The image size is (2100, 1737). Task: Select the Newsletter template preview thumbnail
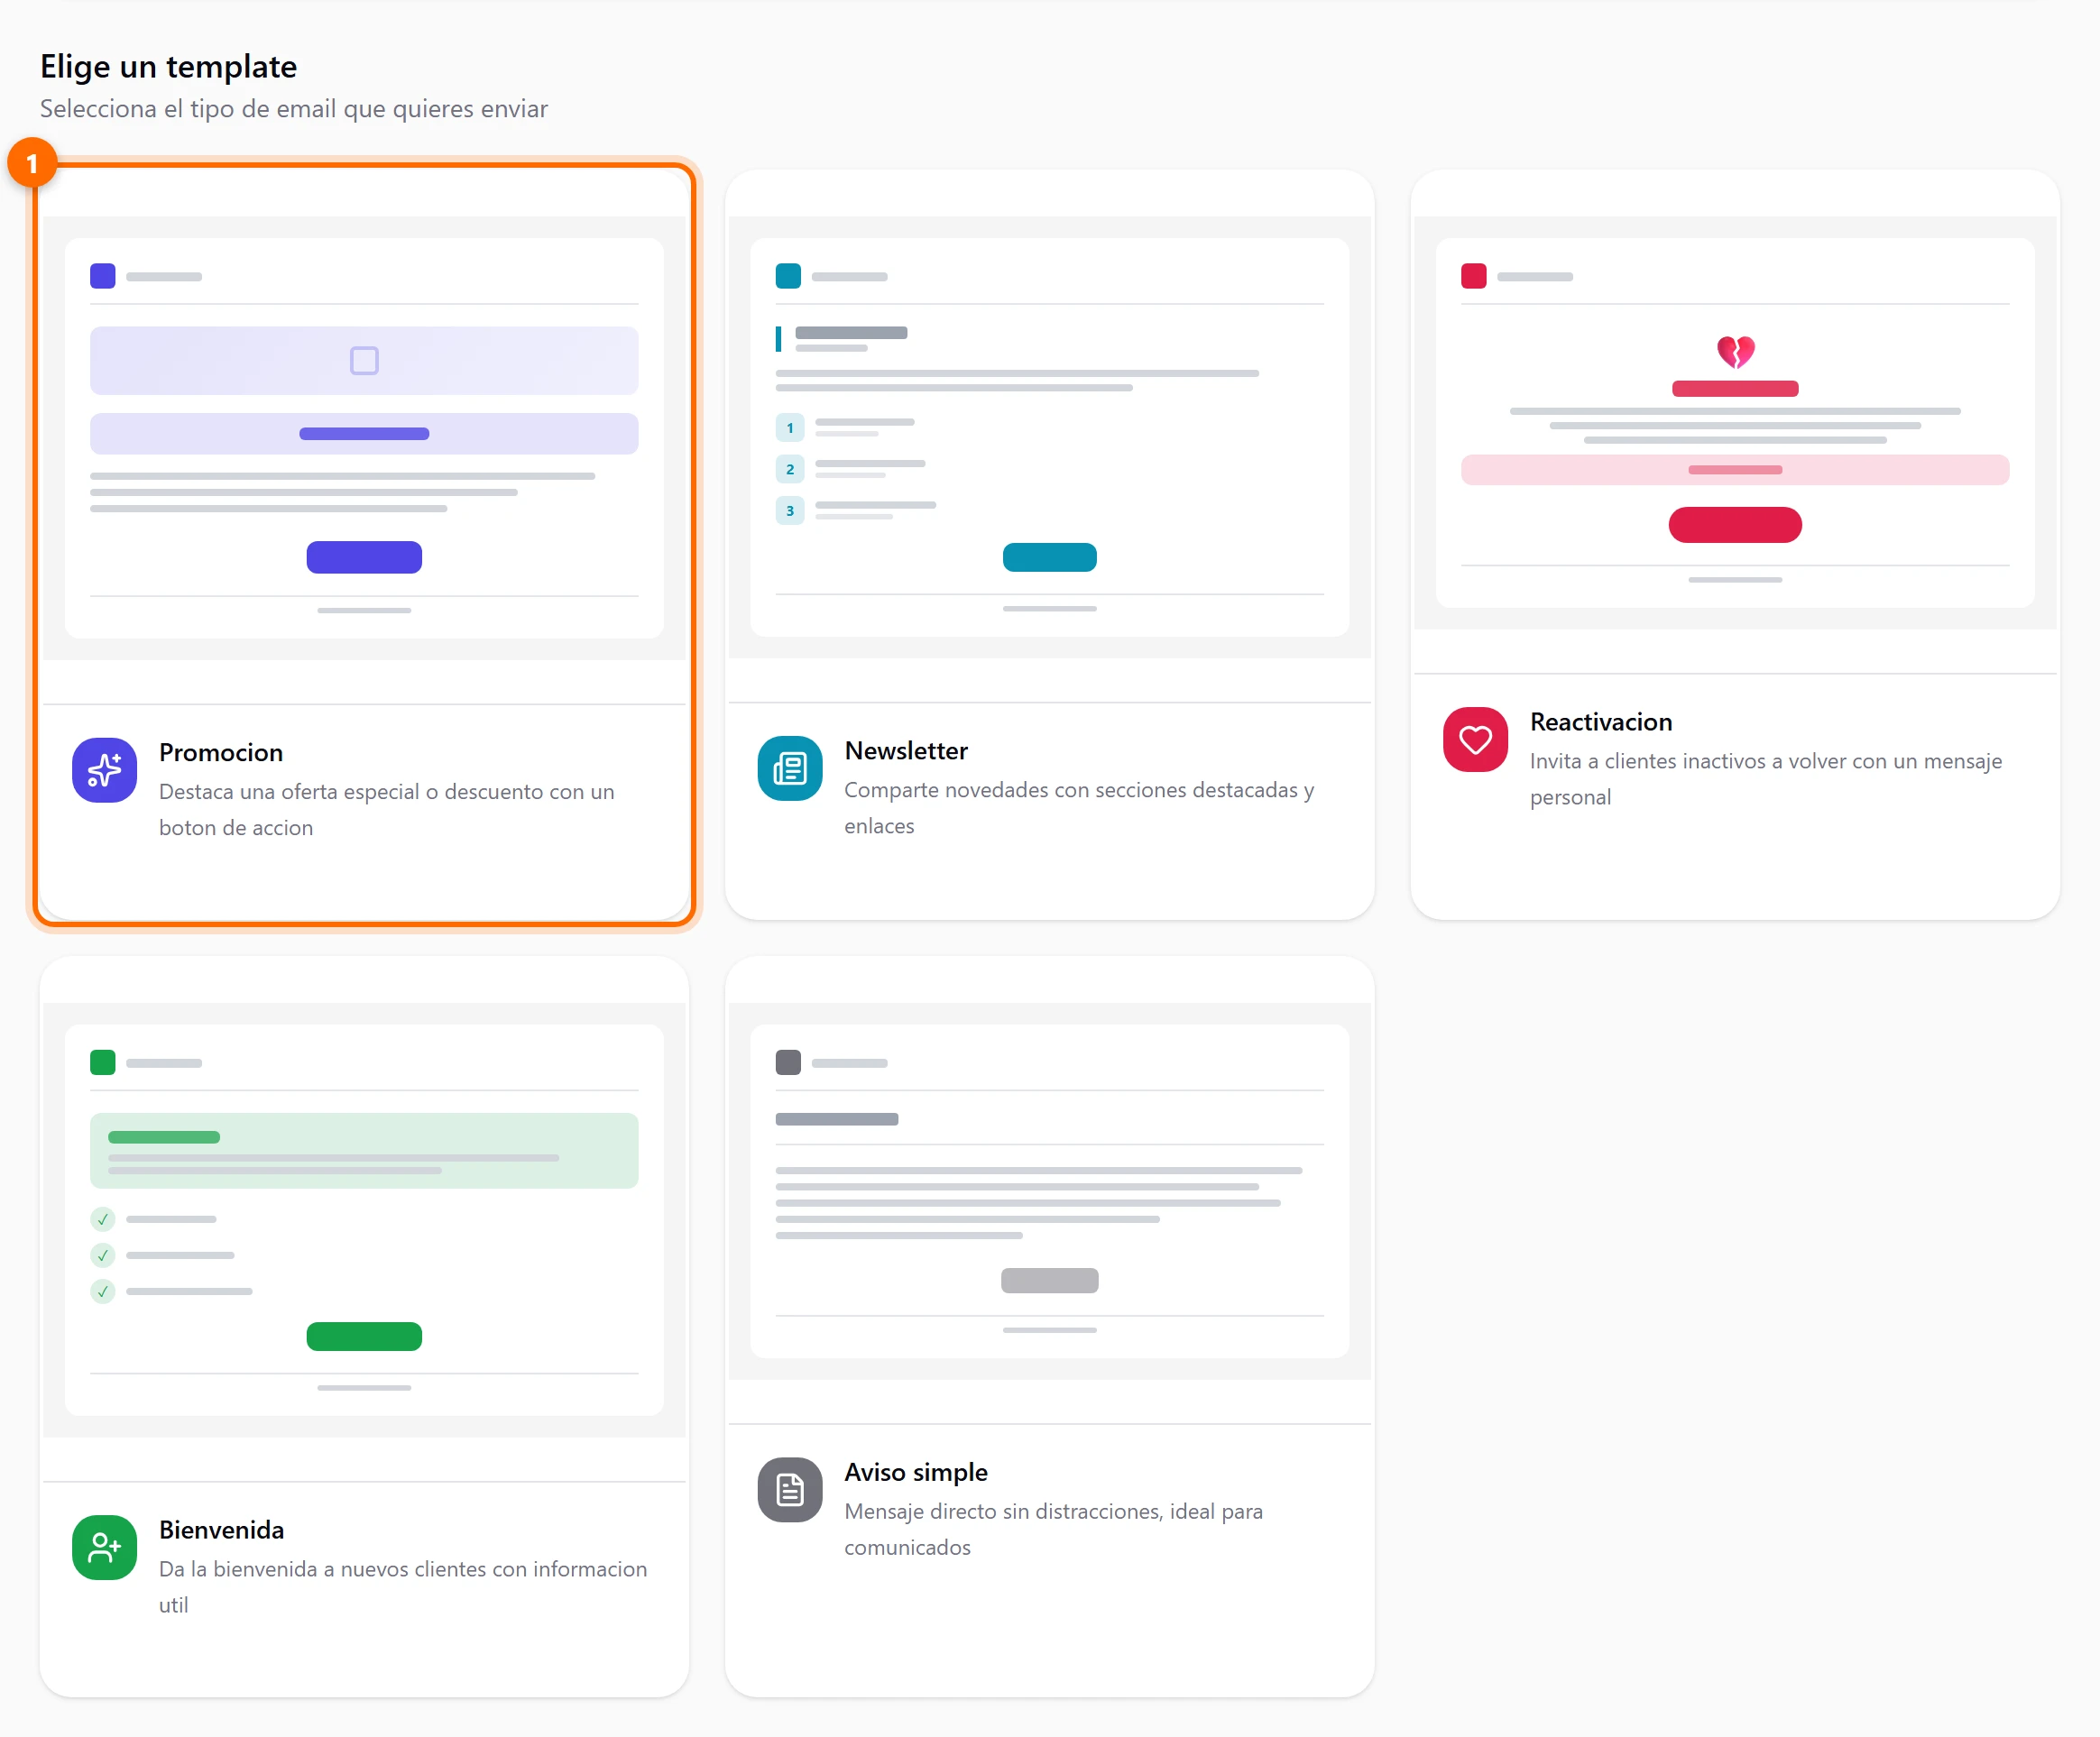[1049, 437]
